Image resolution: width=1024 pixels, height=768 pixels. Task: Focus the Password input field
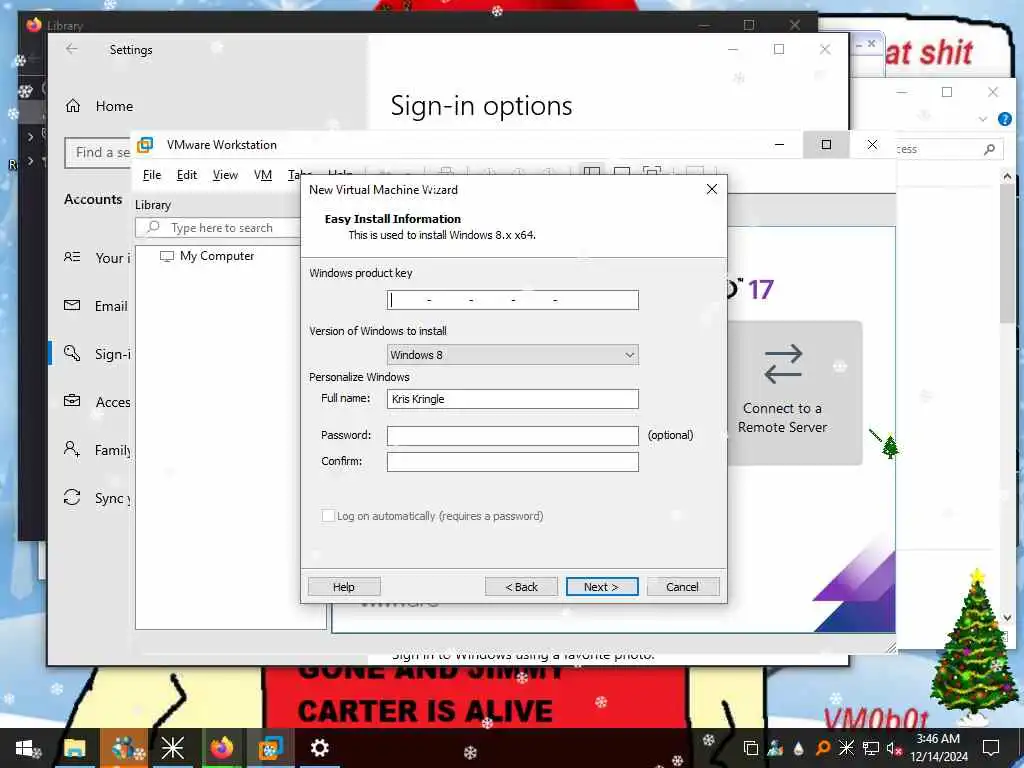[x=513, y=436]
